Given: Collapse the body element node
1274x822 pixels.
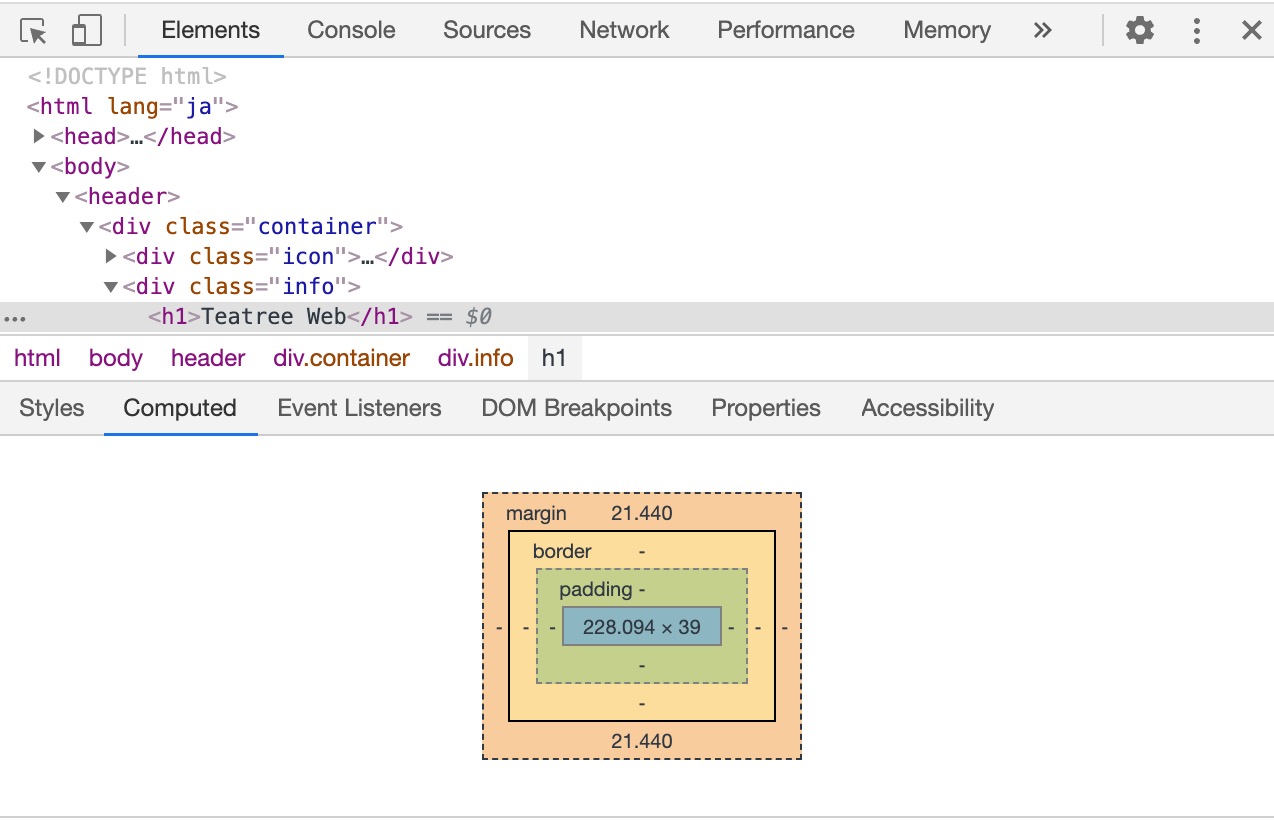Looking at the screenshot, I should pyautogui.click(x=39, y=166).
